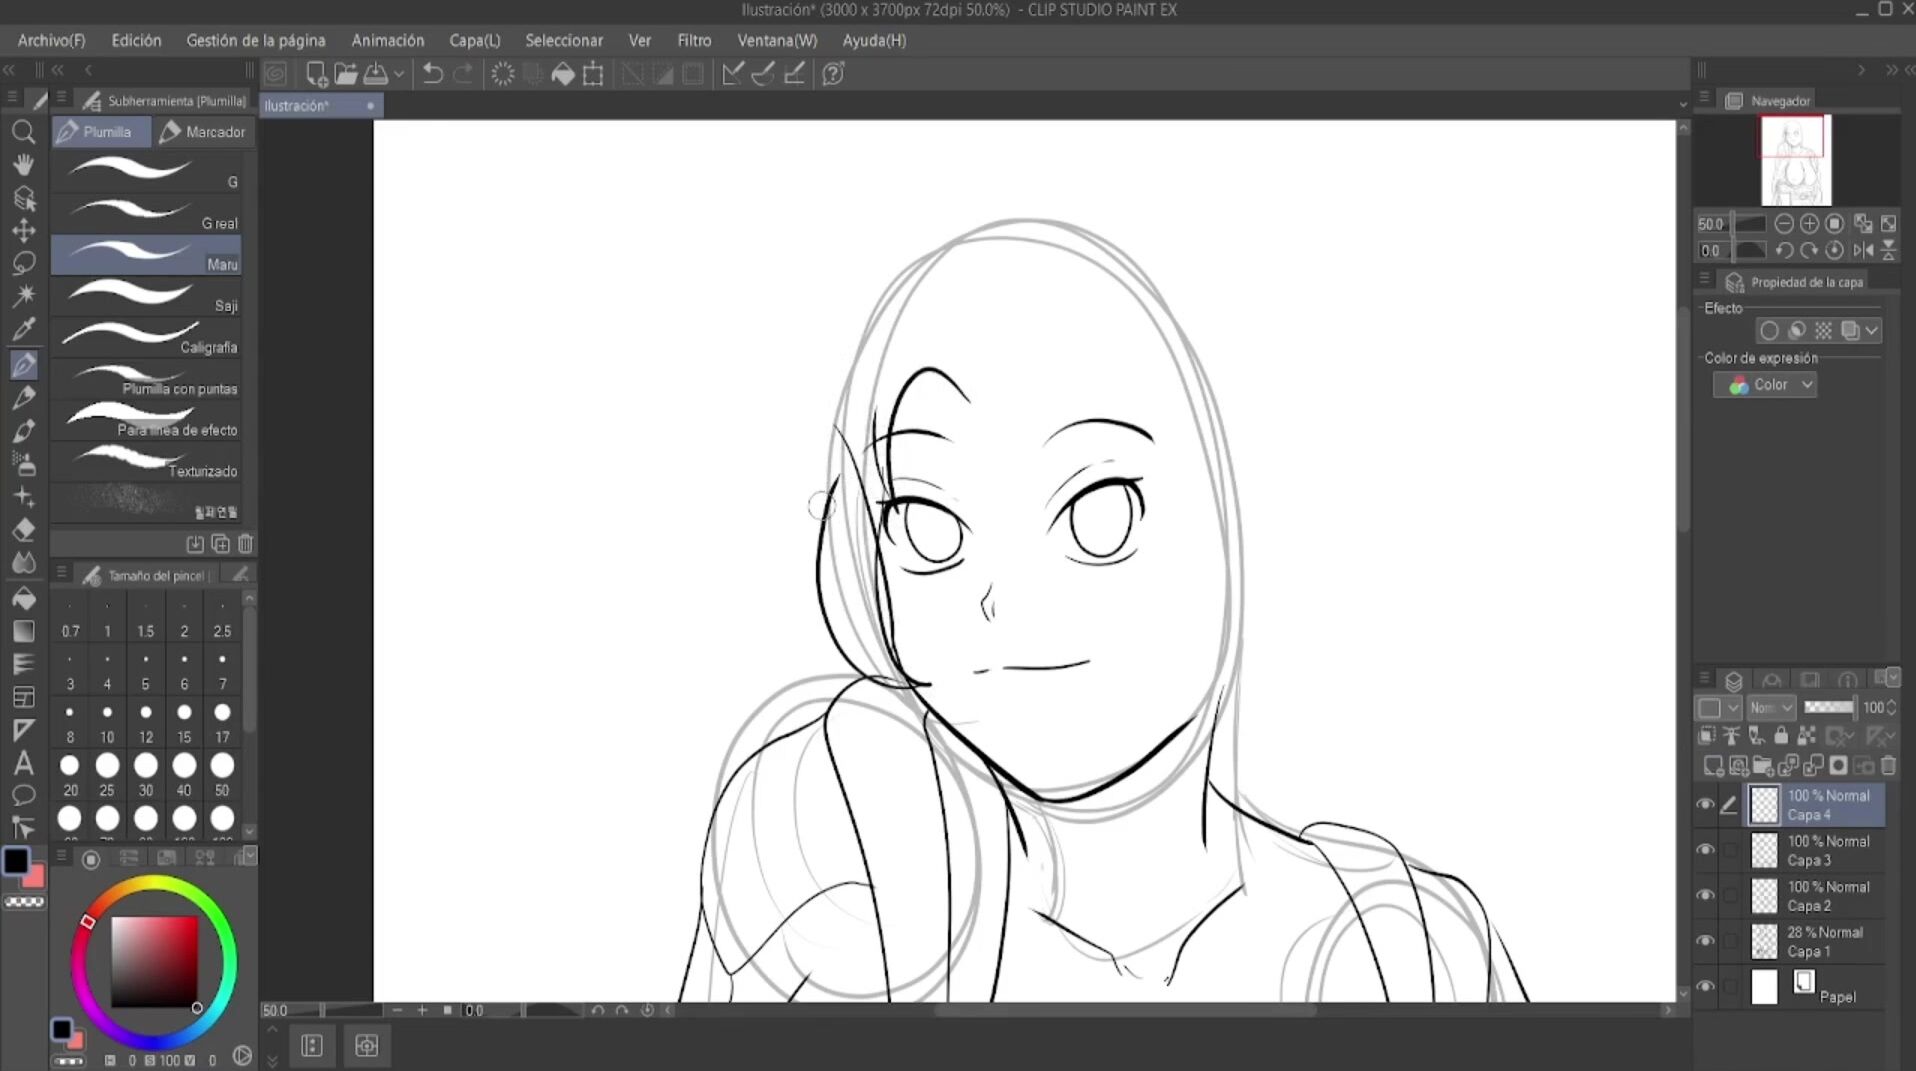Pick brush size 30 preset
This screenshot has height=1071, width=1916.
[146, 776]
